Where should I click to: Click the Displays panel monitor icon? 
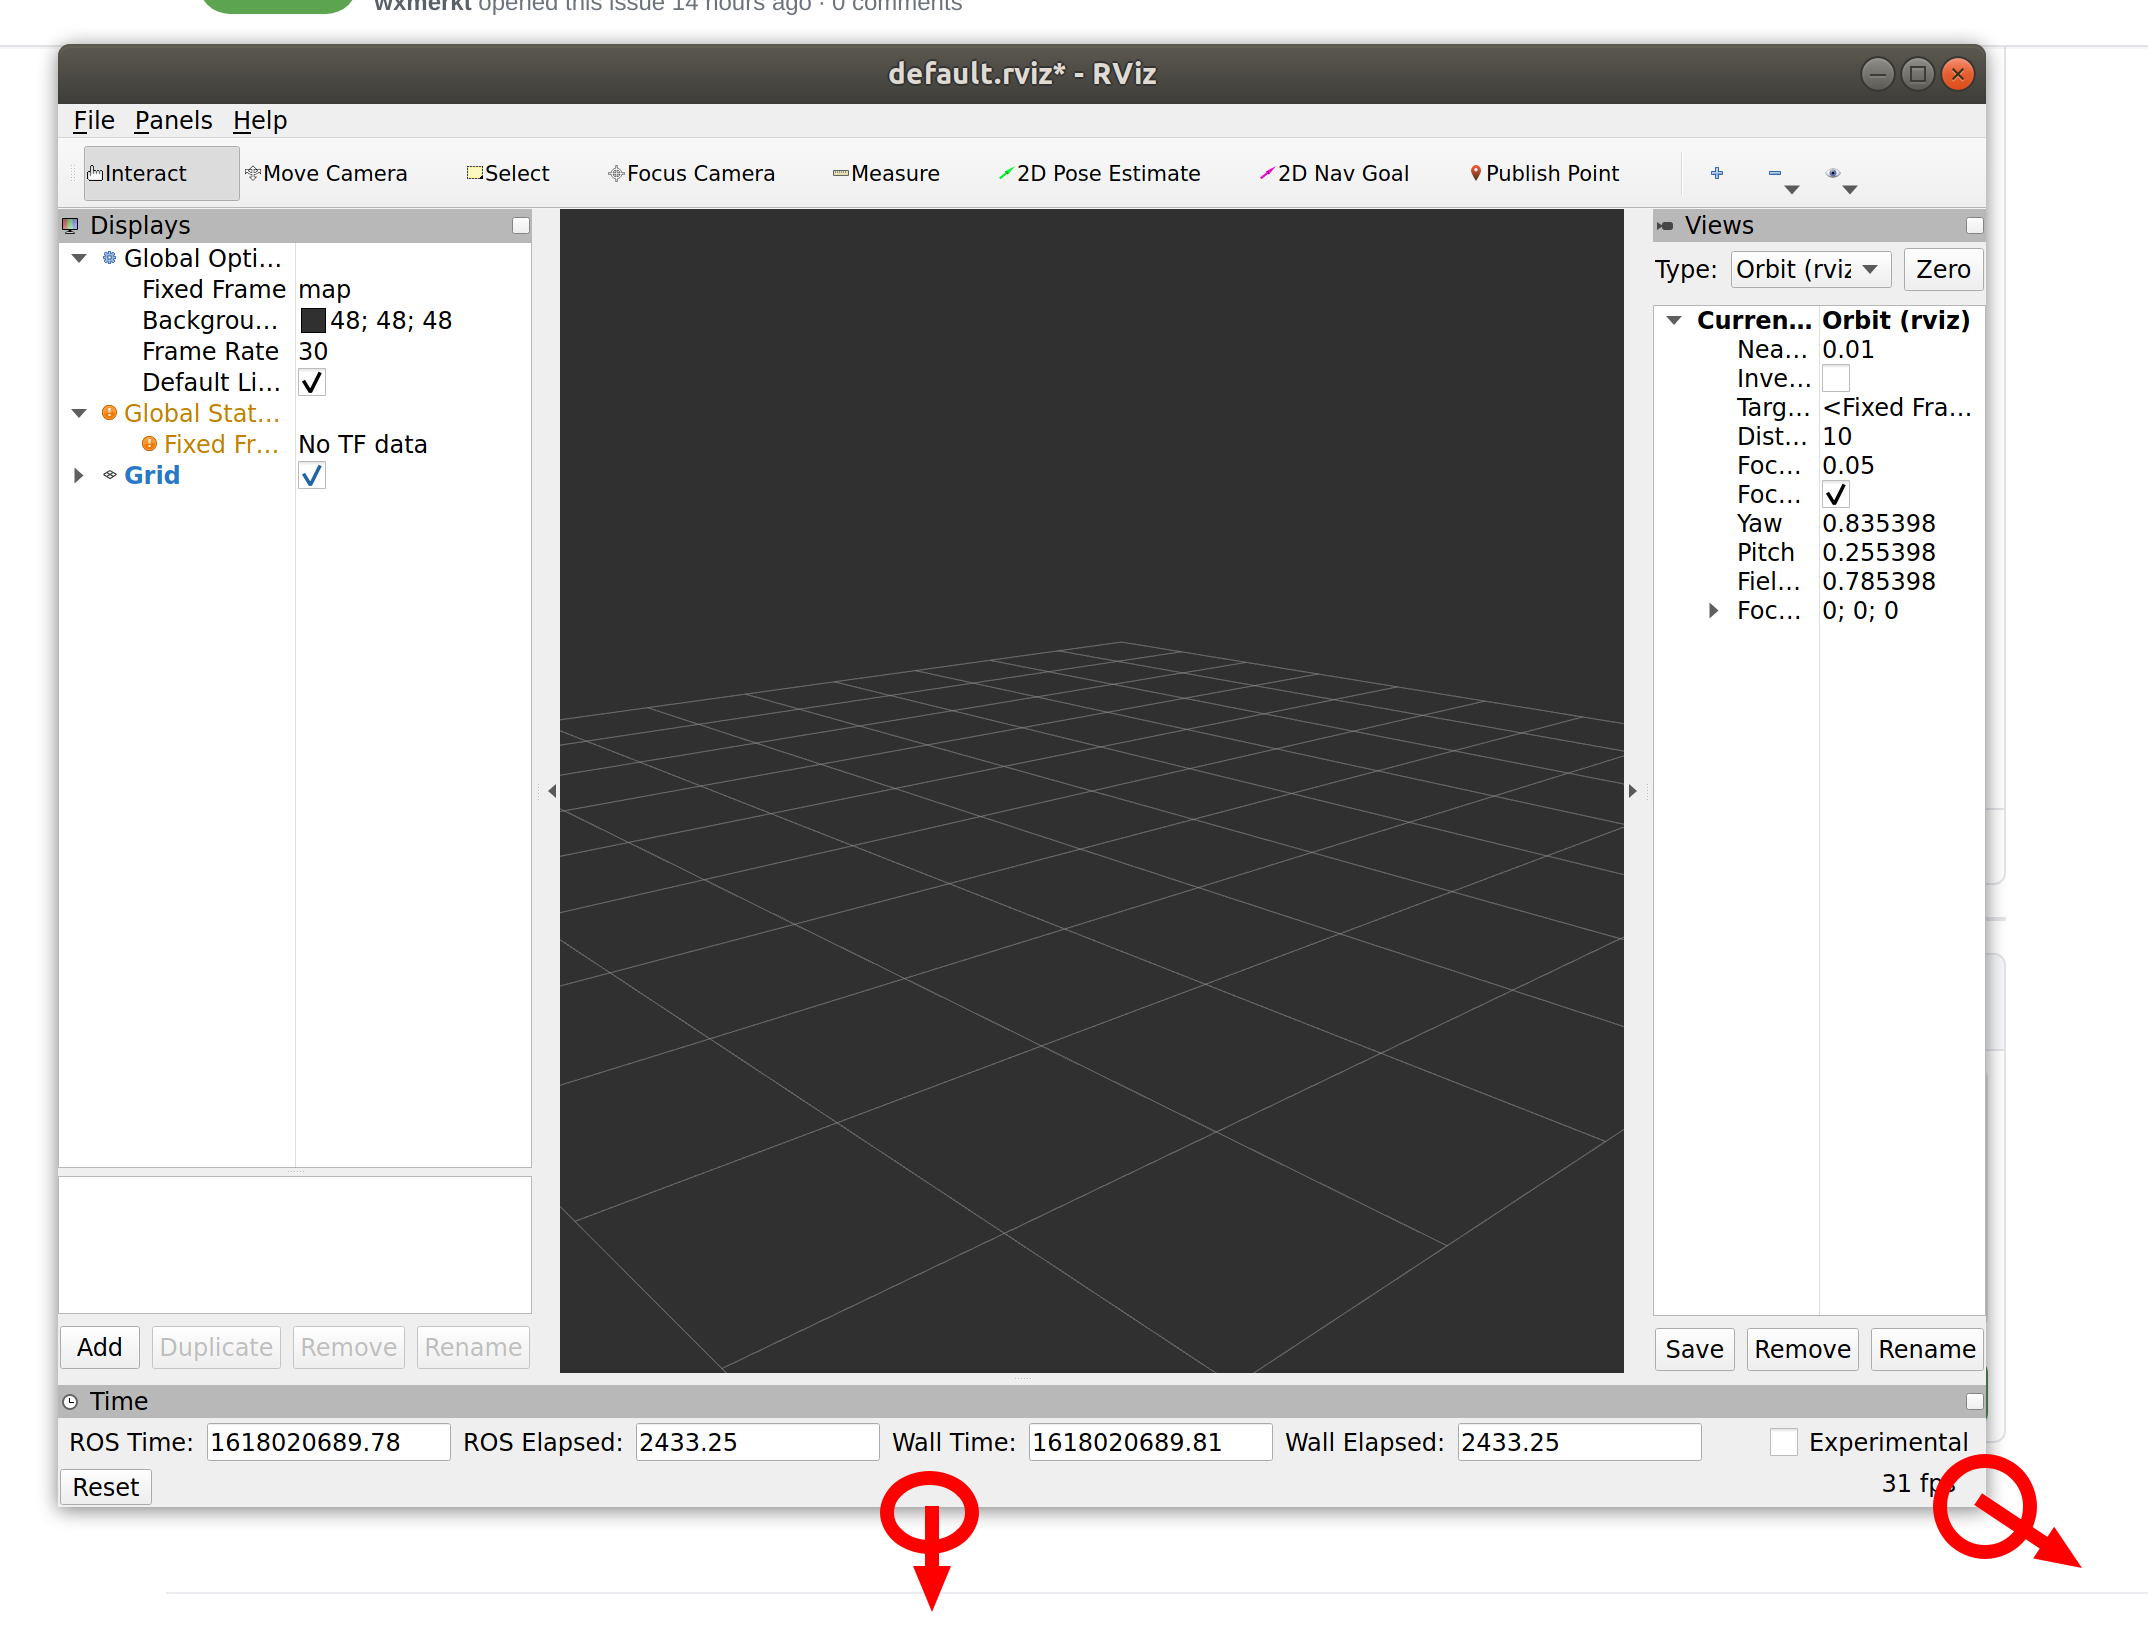coord(70,225)
